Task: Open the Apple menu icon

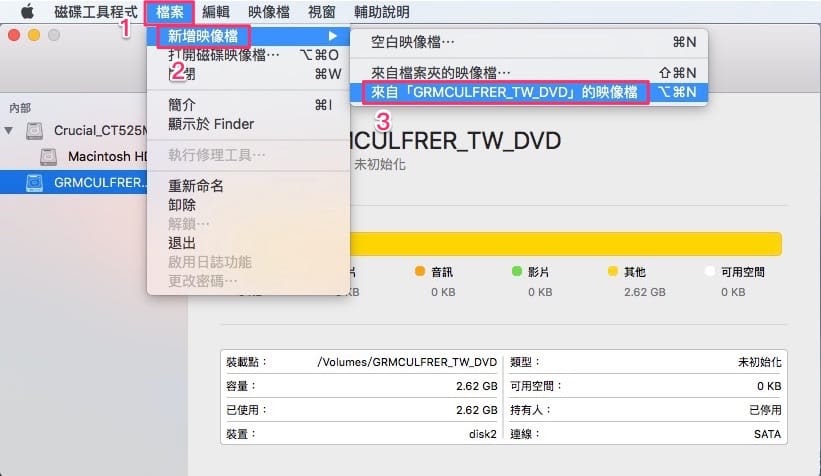Action: tap(27, 11)
